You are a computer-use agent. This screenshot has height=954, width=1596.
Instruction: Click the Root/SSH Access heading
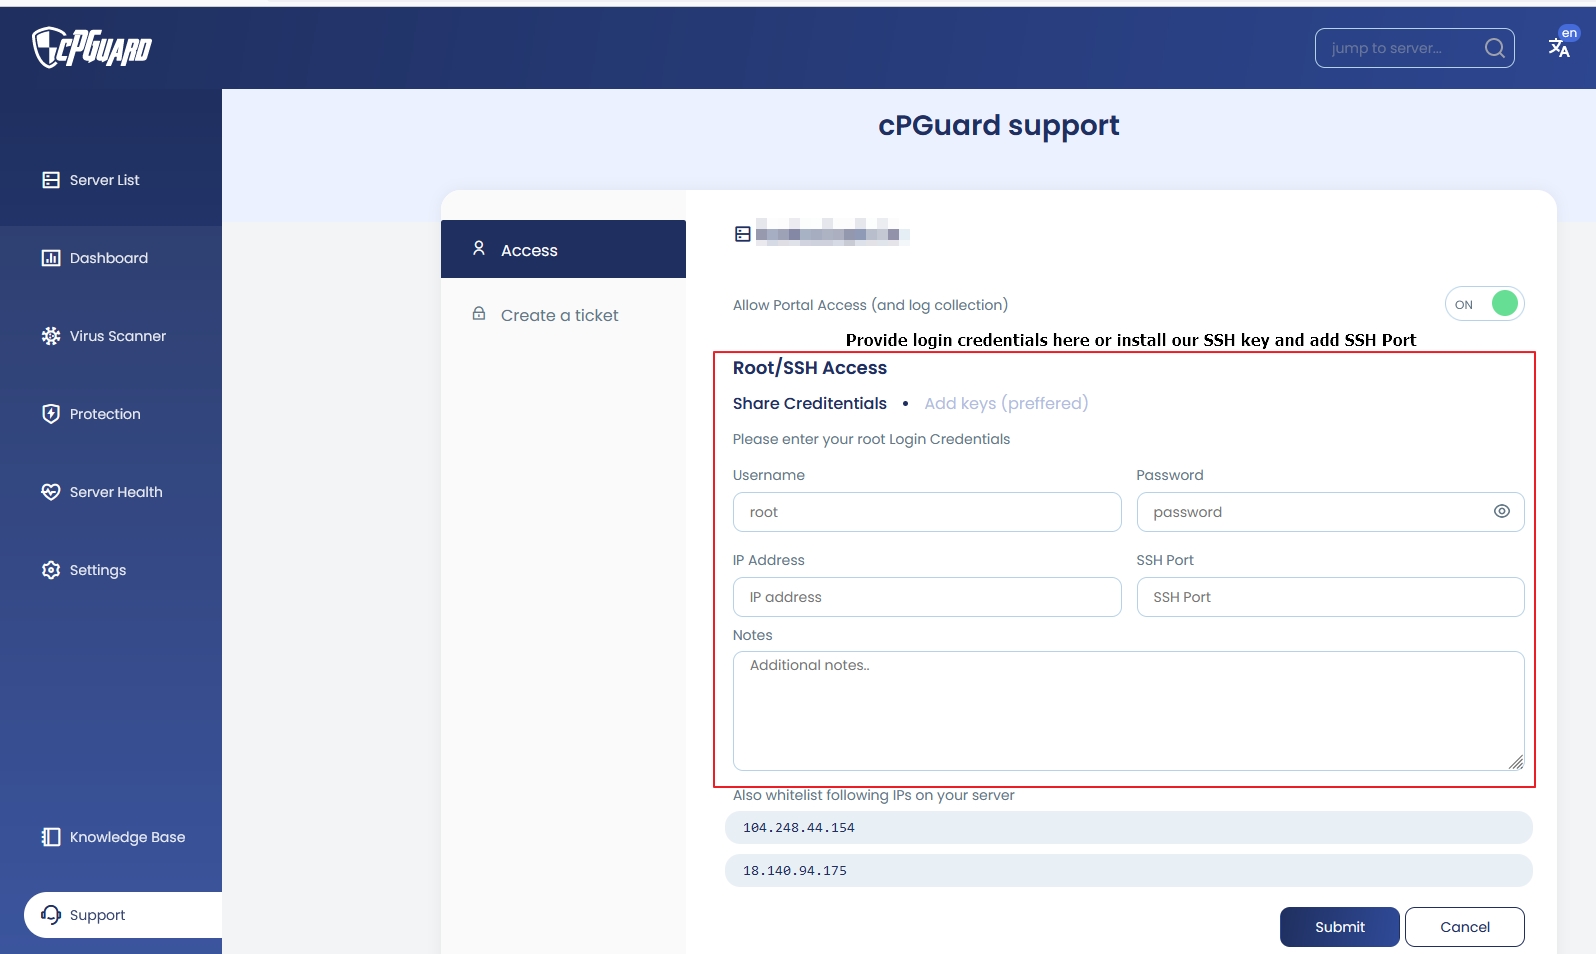coord(810,368)
